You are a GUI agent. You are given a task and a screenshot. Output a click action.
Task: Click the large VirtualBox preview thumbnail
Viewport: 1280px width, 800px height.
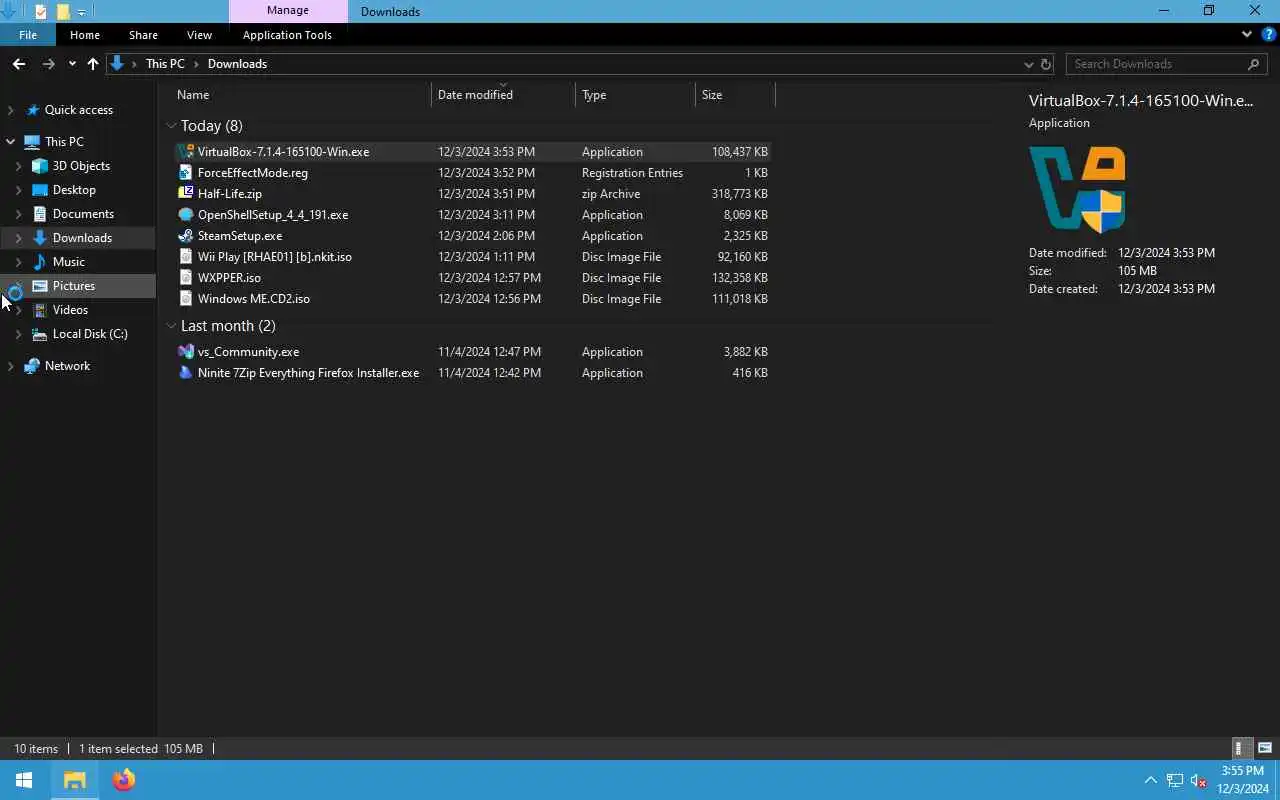(1077, 189)
